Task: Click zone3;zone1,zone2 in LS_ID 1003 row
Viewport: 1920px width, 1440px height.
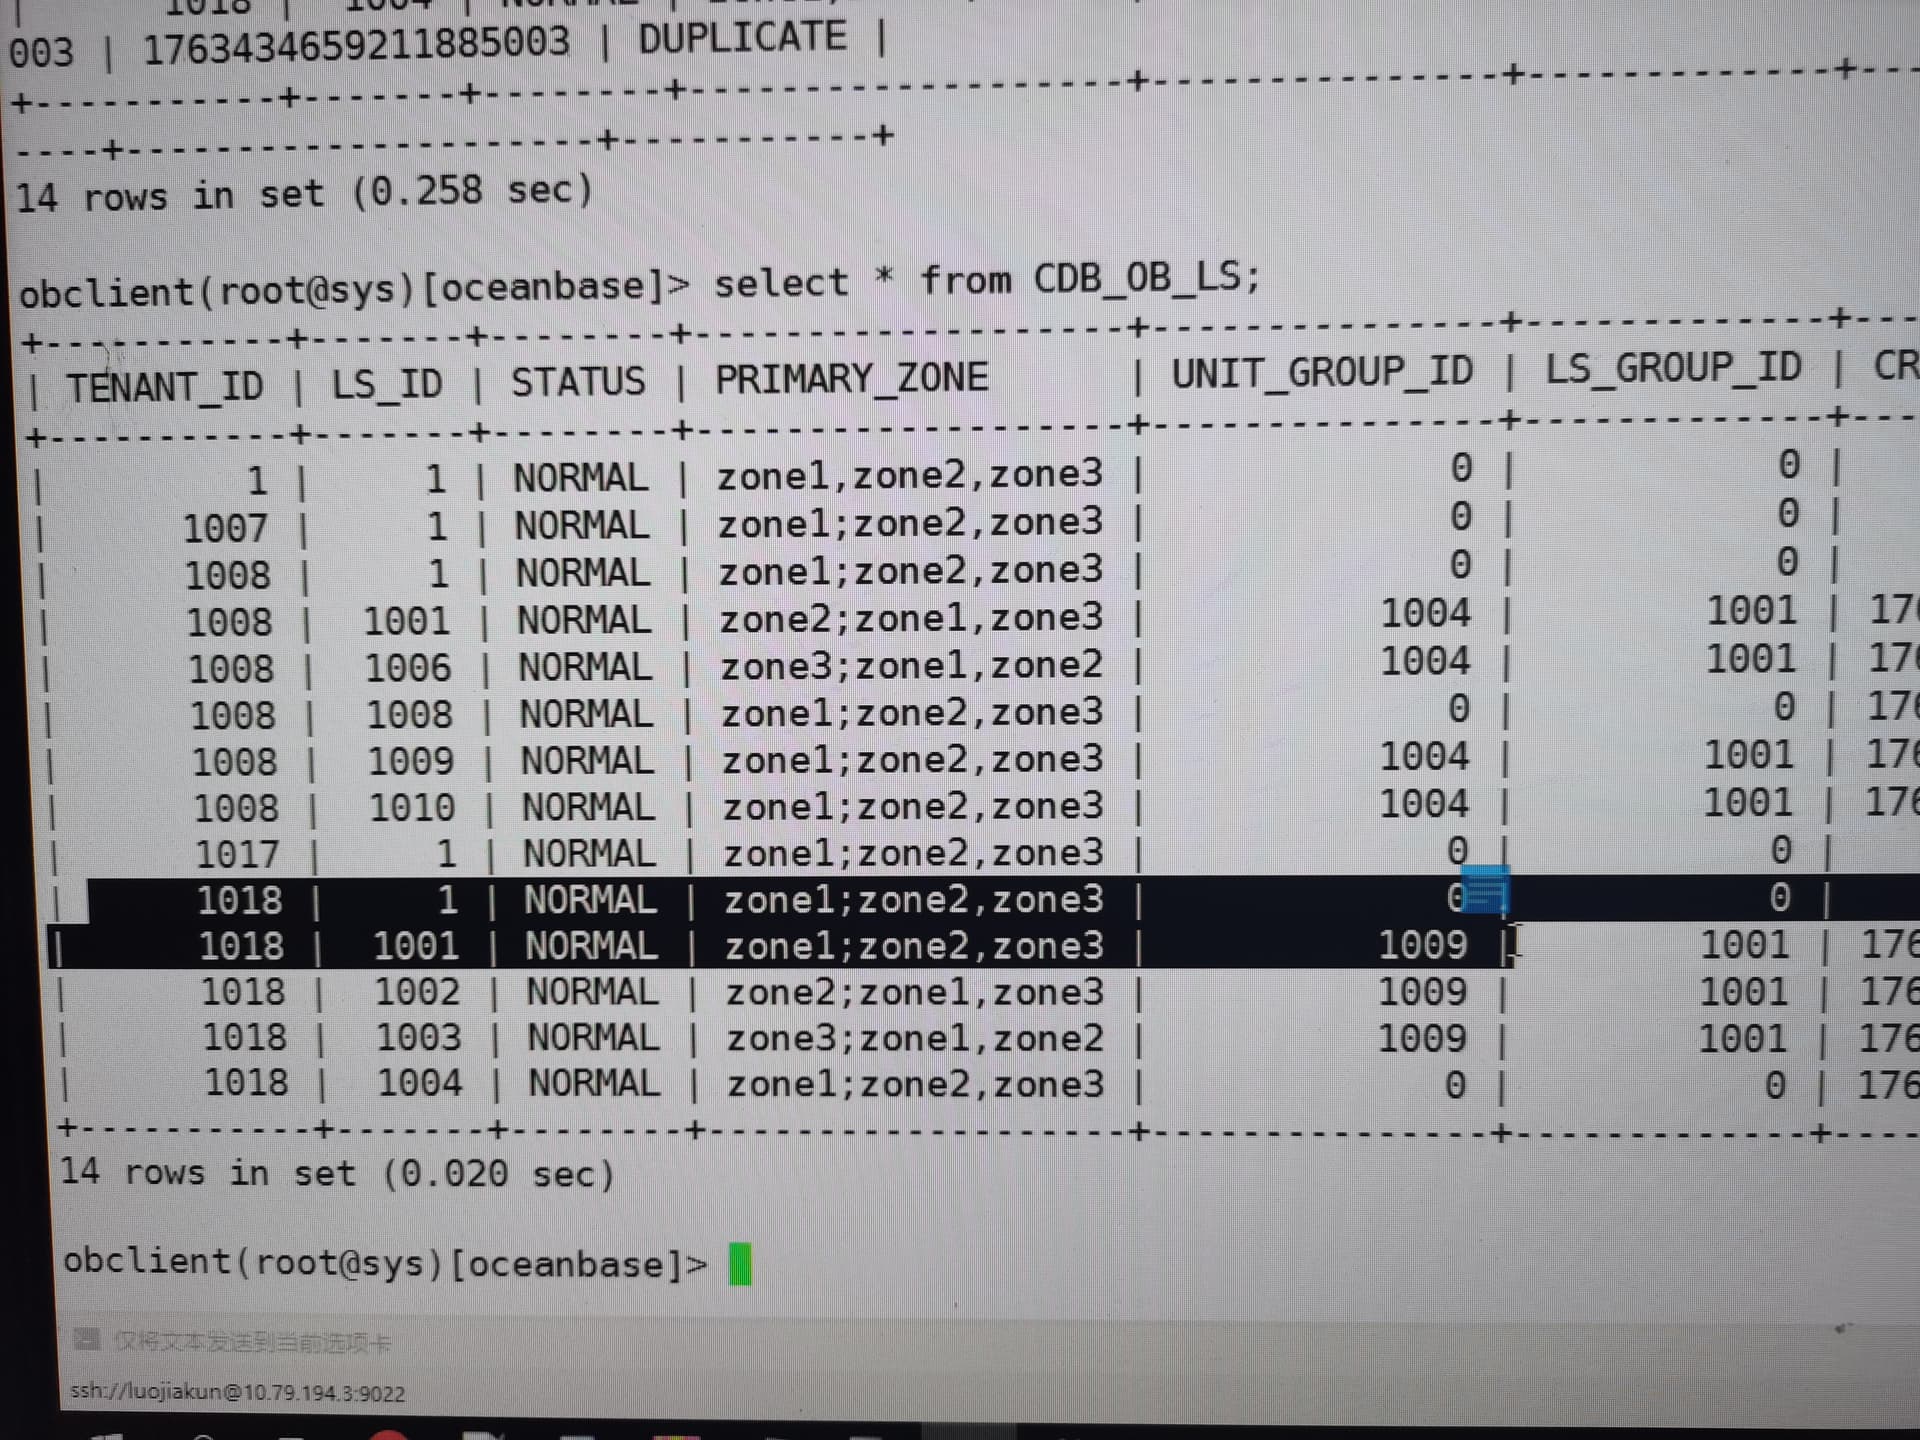Action: tap(915, 1038)
